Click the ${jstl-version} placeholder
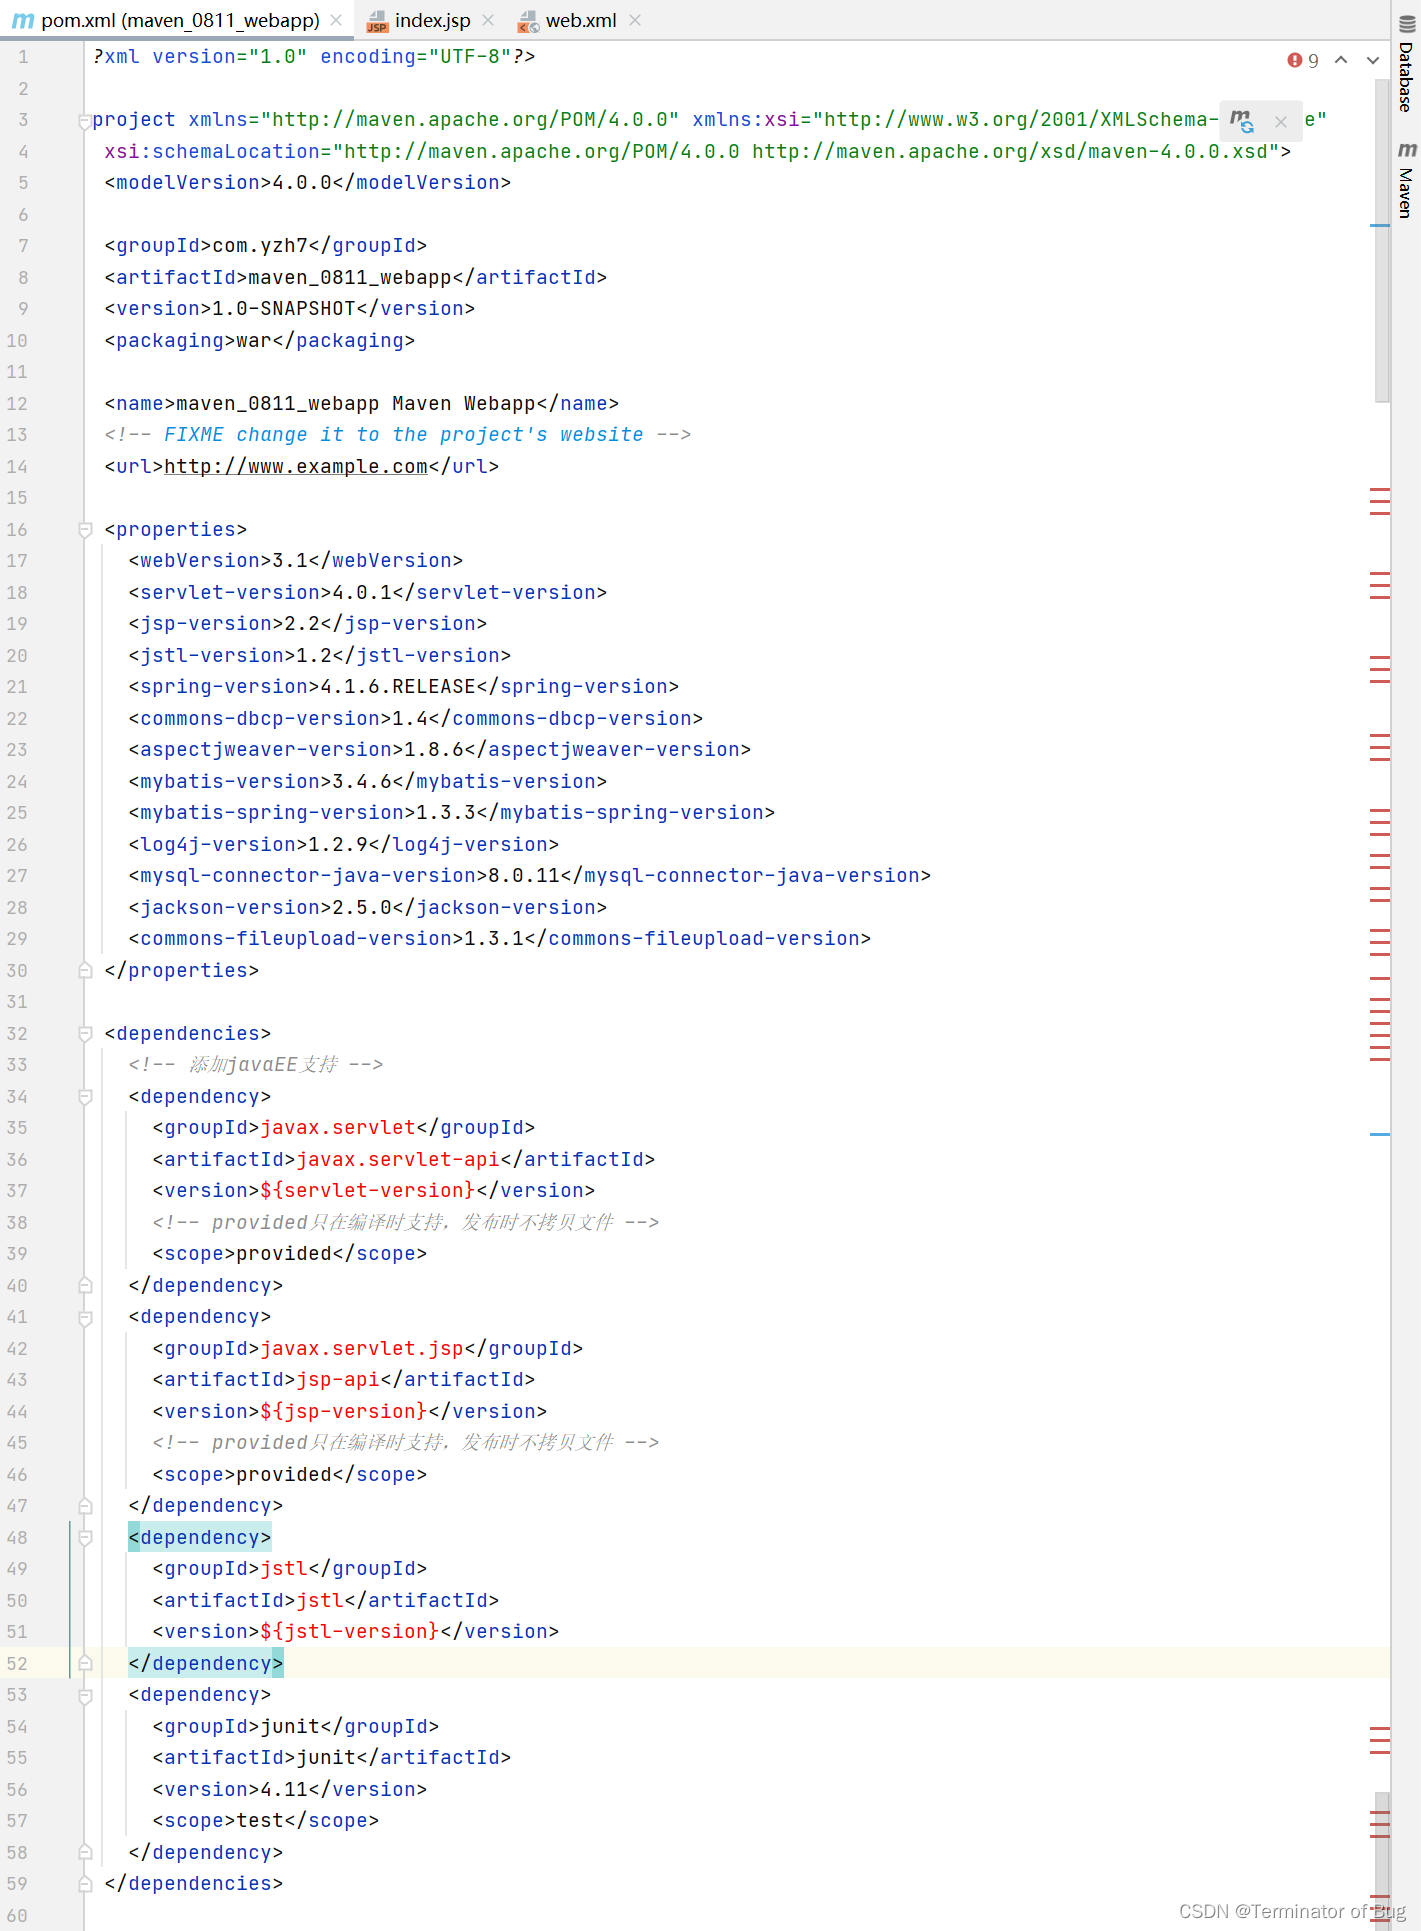The width and height of the screenshot is (1421, 1931). [349, 1632]
